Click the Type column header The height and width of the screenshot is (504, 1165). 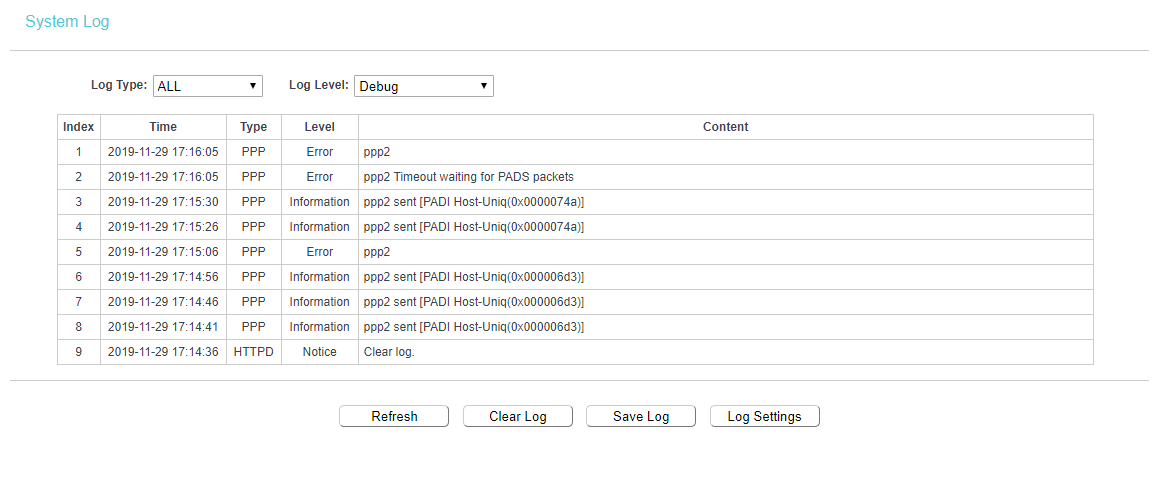click(x=254, y=127)
